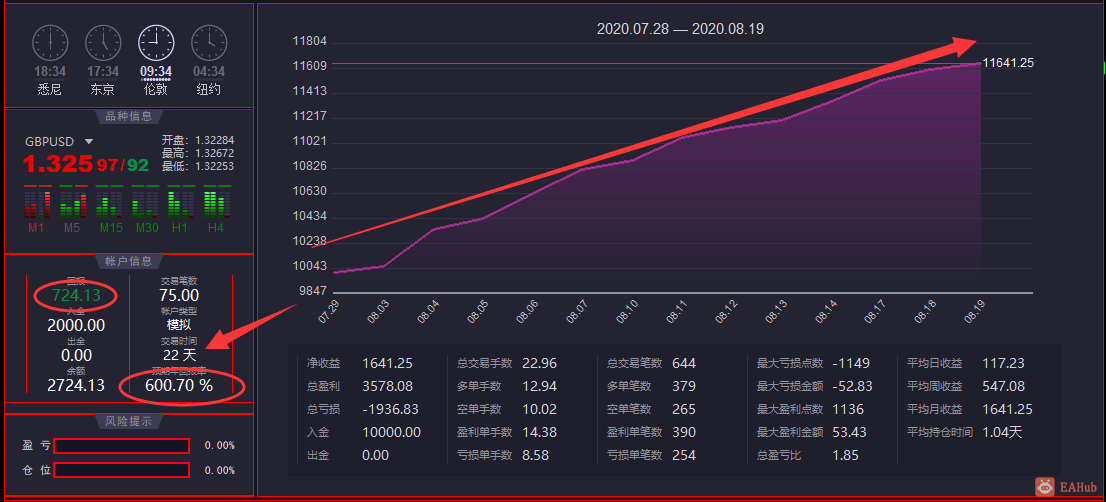Screen dimensions: 1106x502
Task: Select the M5 timeframe label
Action: point(72,228)
